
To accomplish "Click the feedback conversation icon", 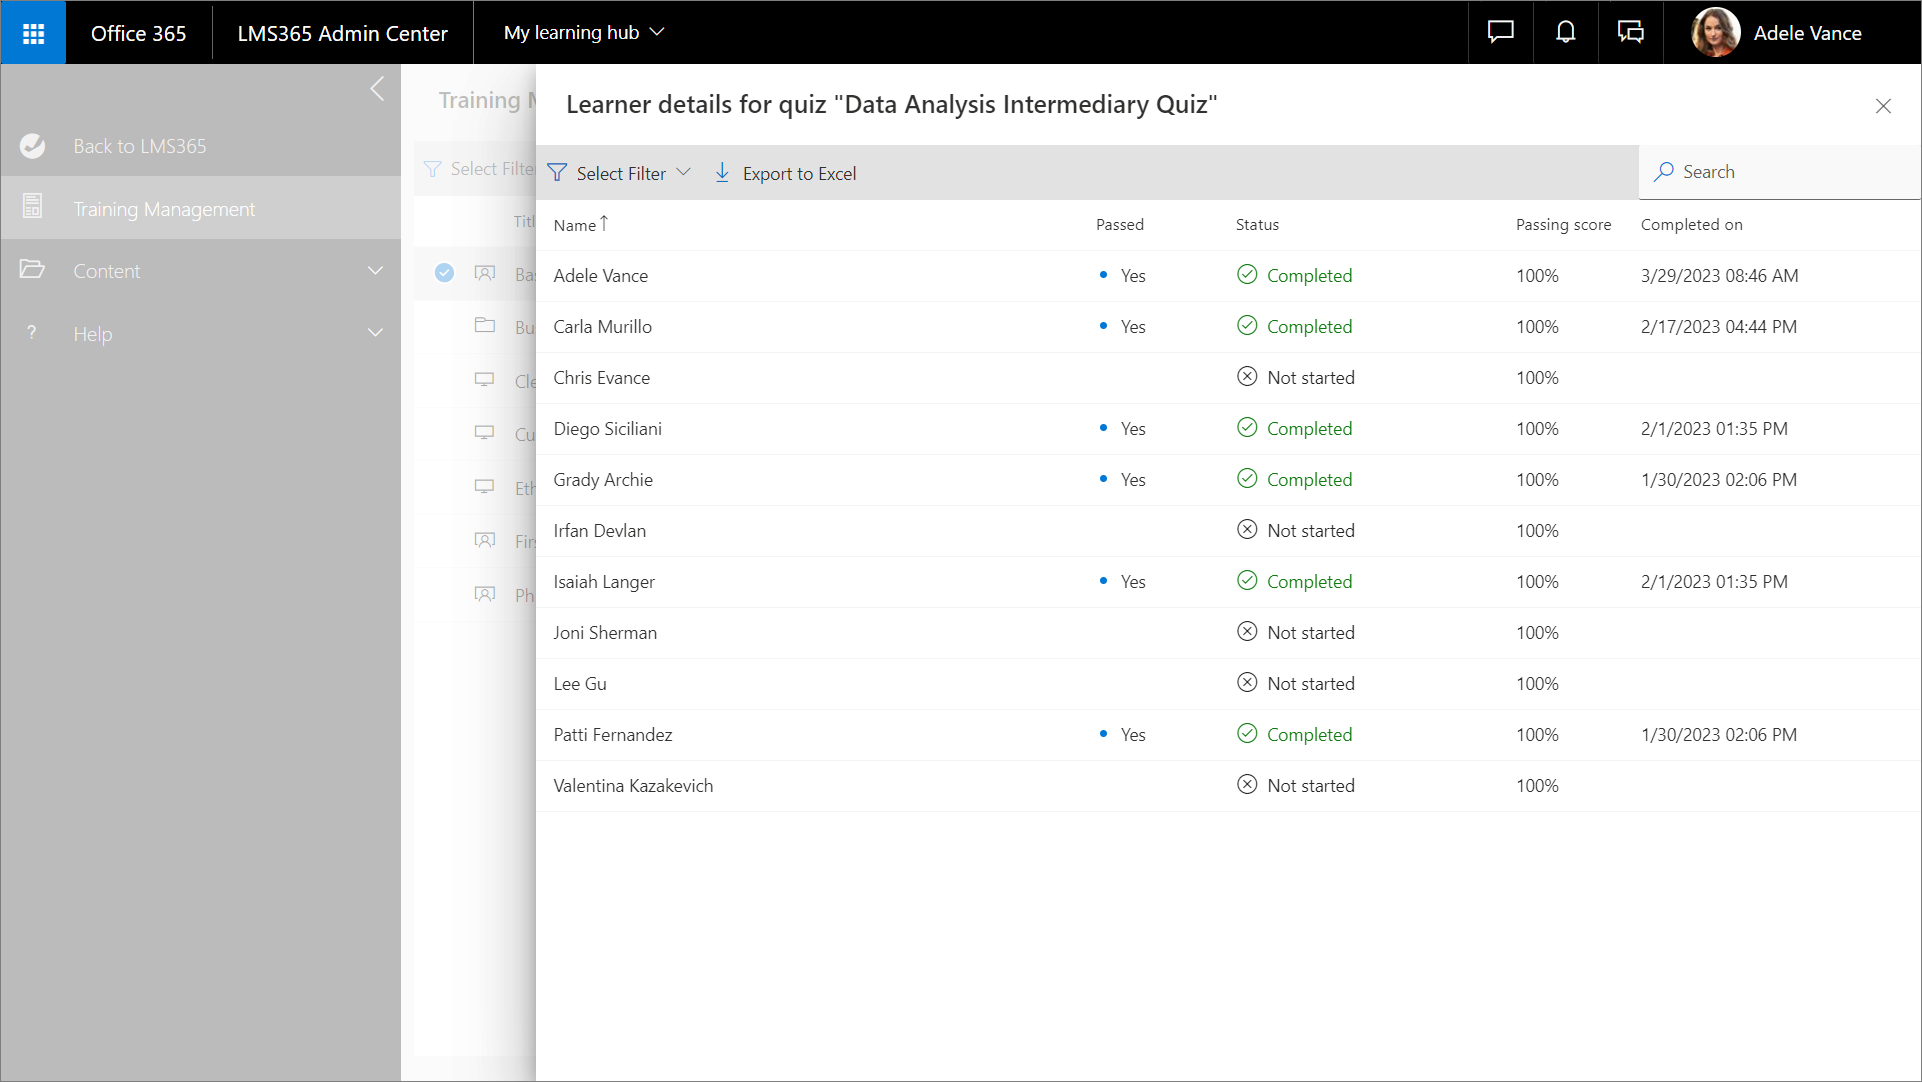I will pos(1630,33).
